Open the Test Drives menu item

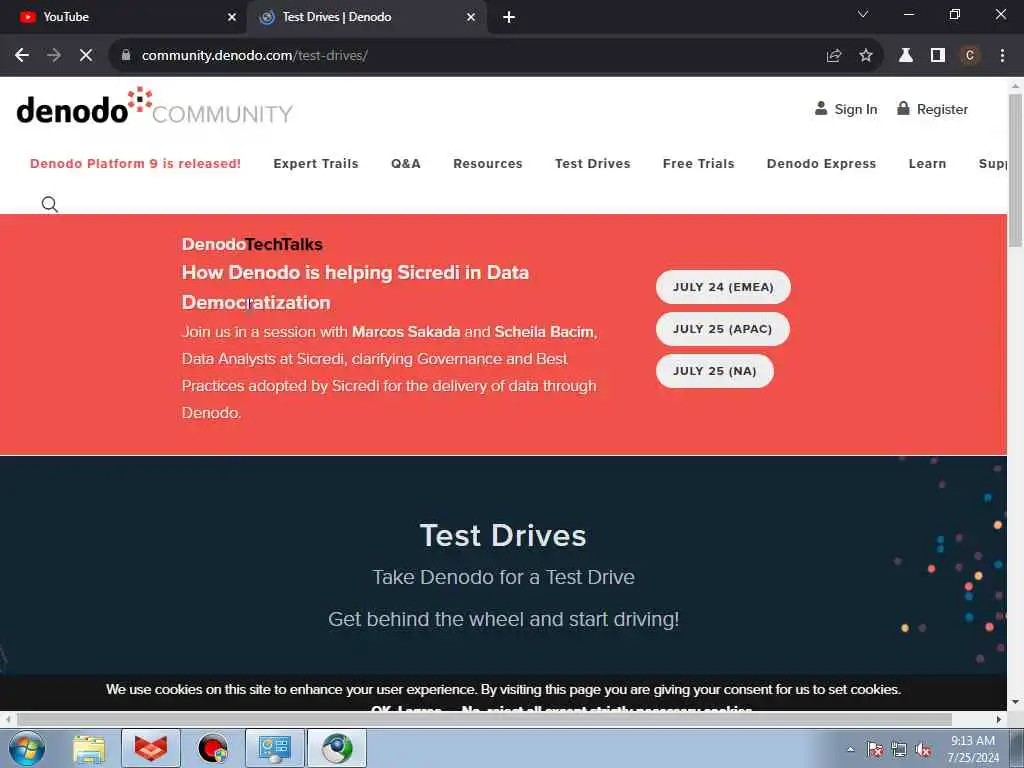(592, 163)
